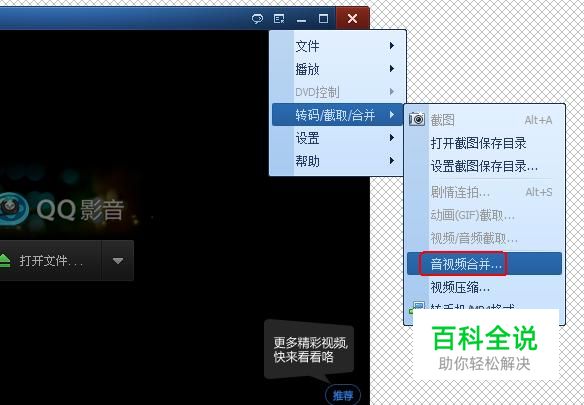Click the 推荐 button
This screenshot has height=405, width=584.
tap(343, 395)
